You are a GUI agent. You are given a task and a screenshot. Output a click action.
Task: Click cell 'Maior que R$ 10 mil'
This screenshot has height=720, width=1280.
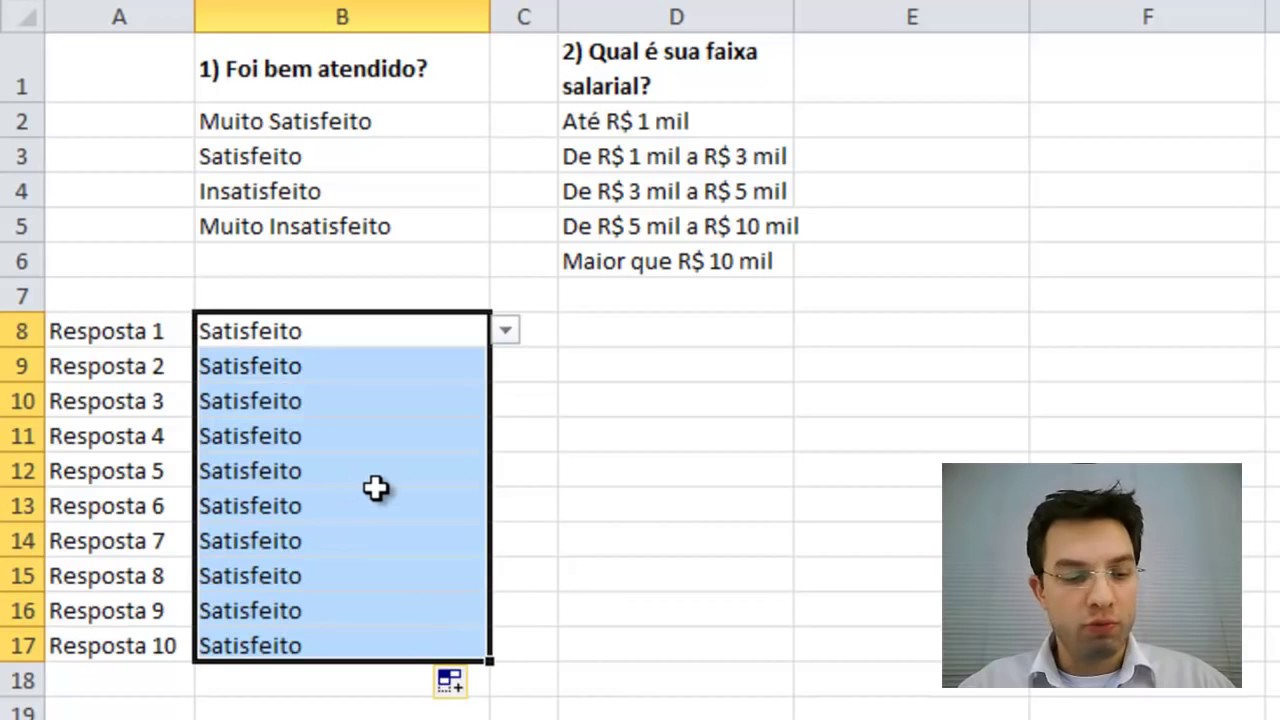(x=676, y=261)
